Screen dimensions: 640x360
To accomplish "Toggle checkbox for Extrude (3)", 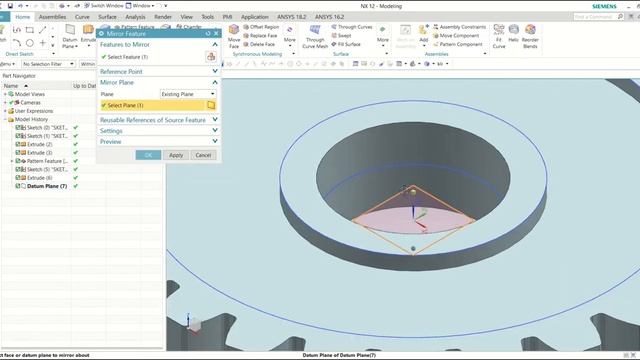I will [18, 153].
